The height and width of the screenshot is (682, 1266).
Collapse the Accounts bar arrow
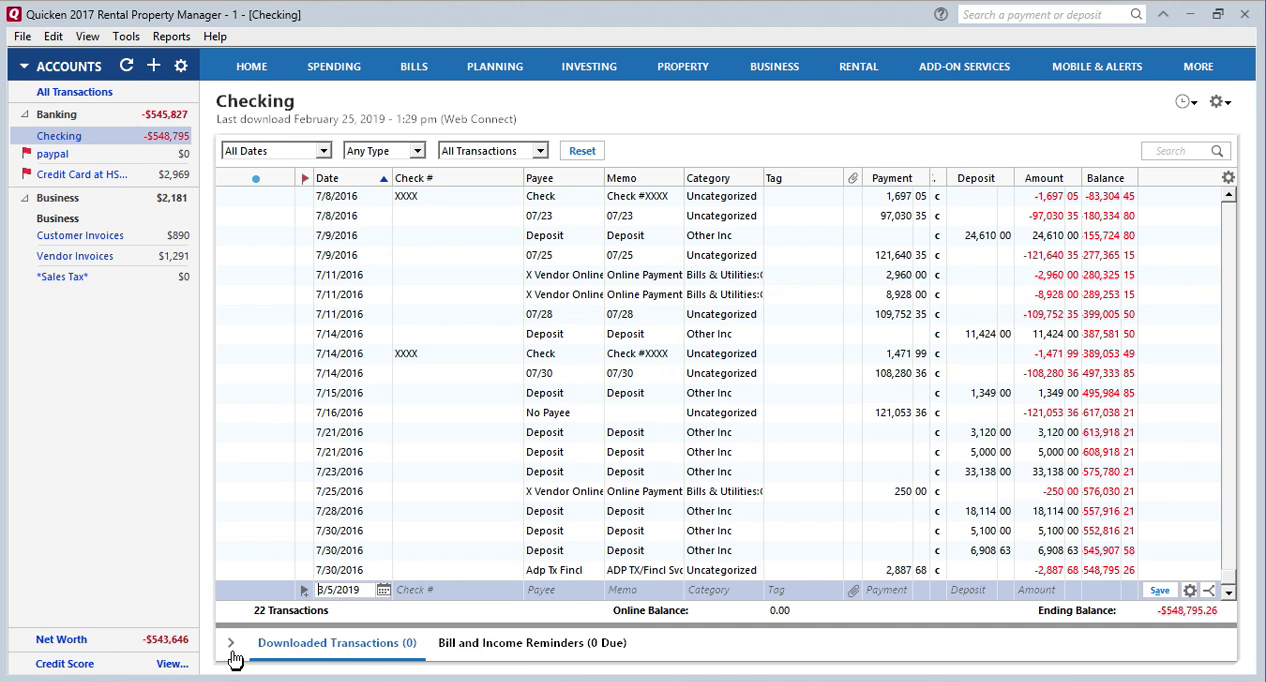coord(24,67)
